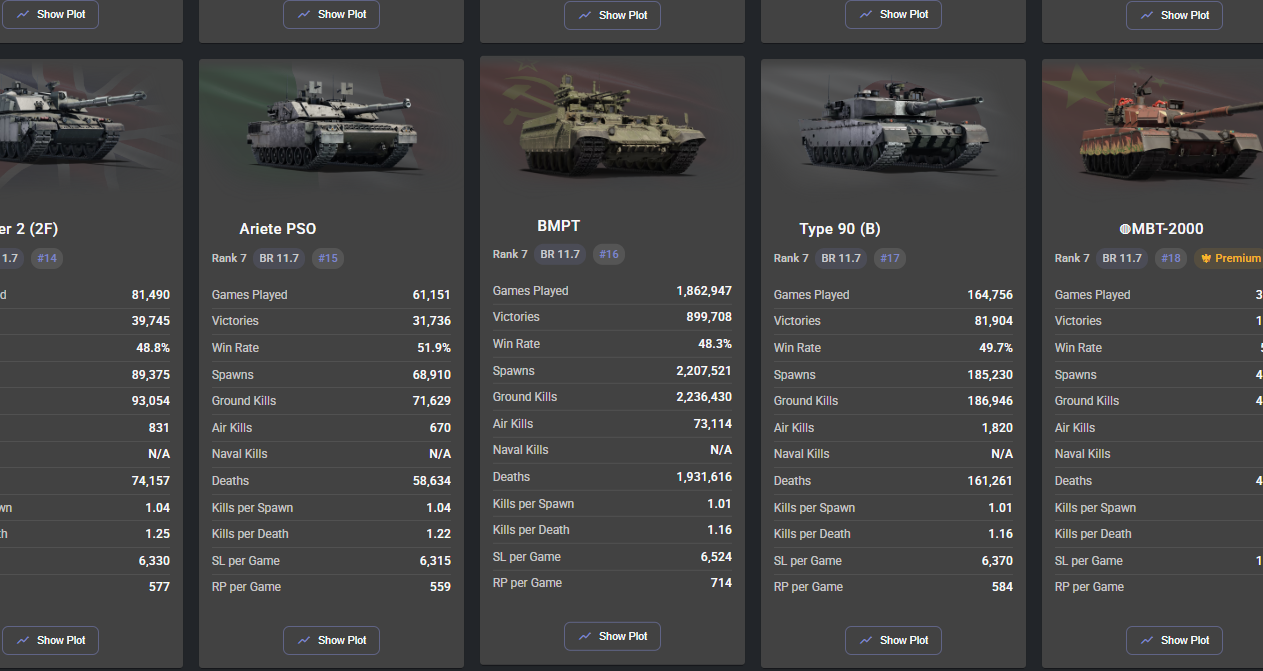This screenshot has width=1263, height=671.
Task: Click the Premium crown badge on MBT-2000
Action: (x=1229, y=258)
